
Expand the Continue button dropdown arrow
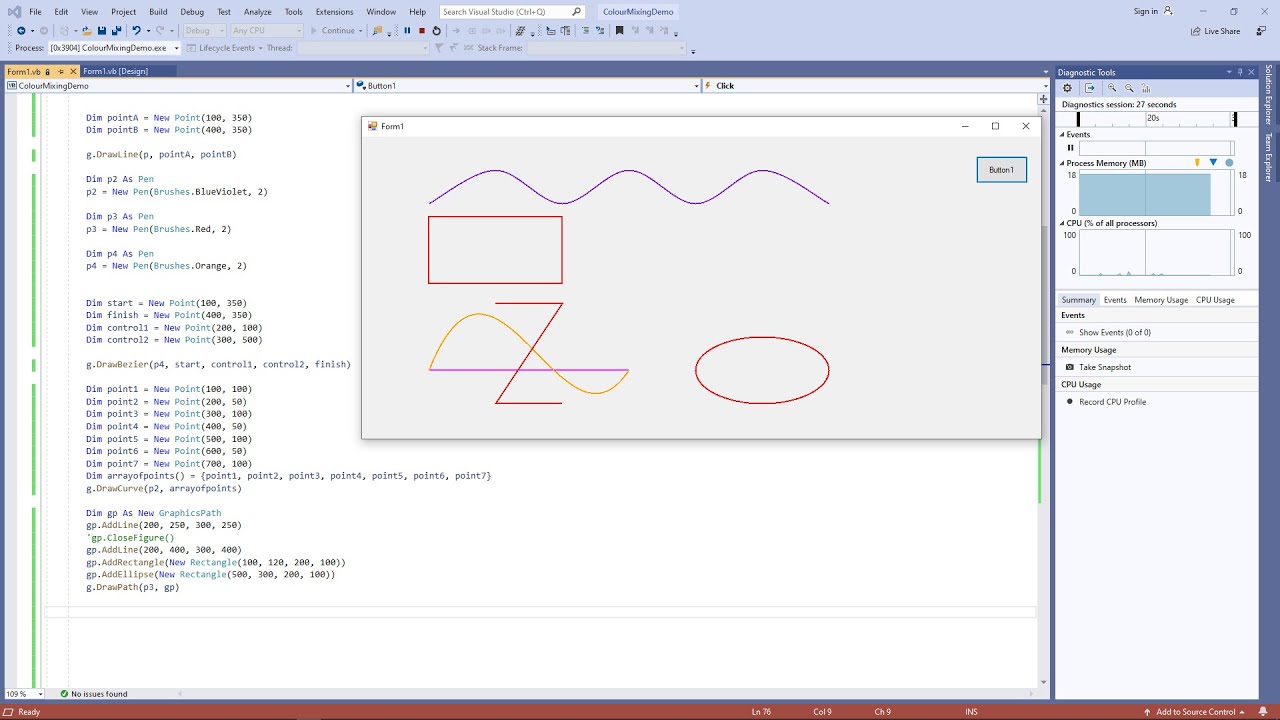tap(359, 31)
